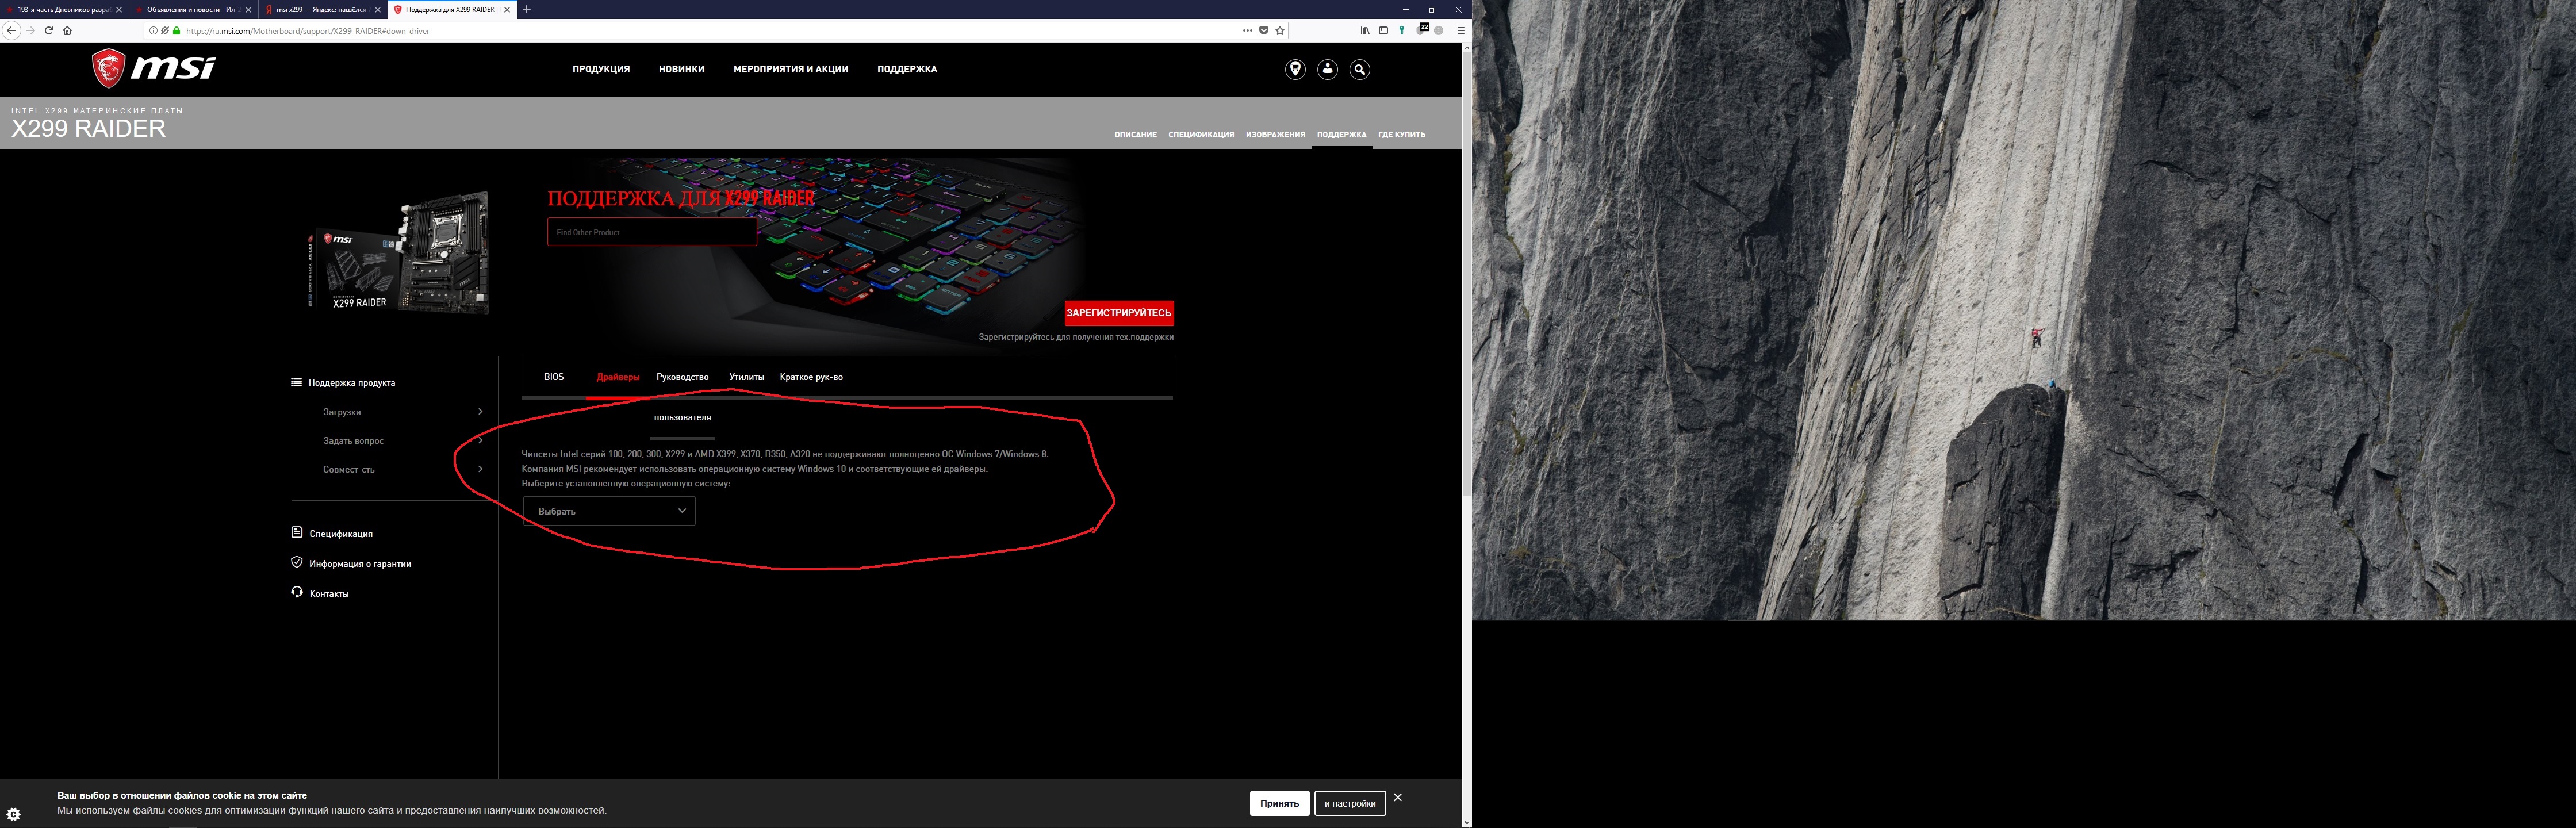The height and width of the screenshot is (828, 2576).
Task: Click tracking protection shield icon in address bar
Action: 165,31
